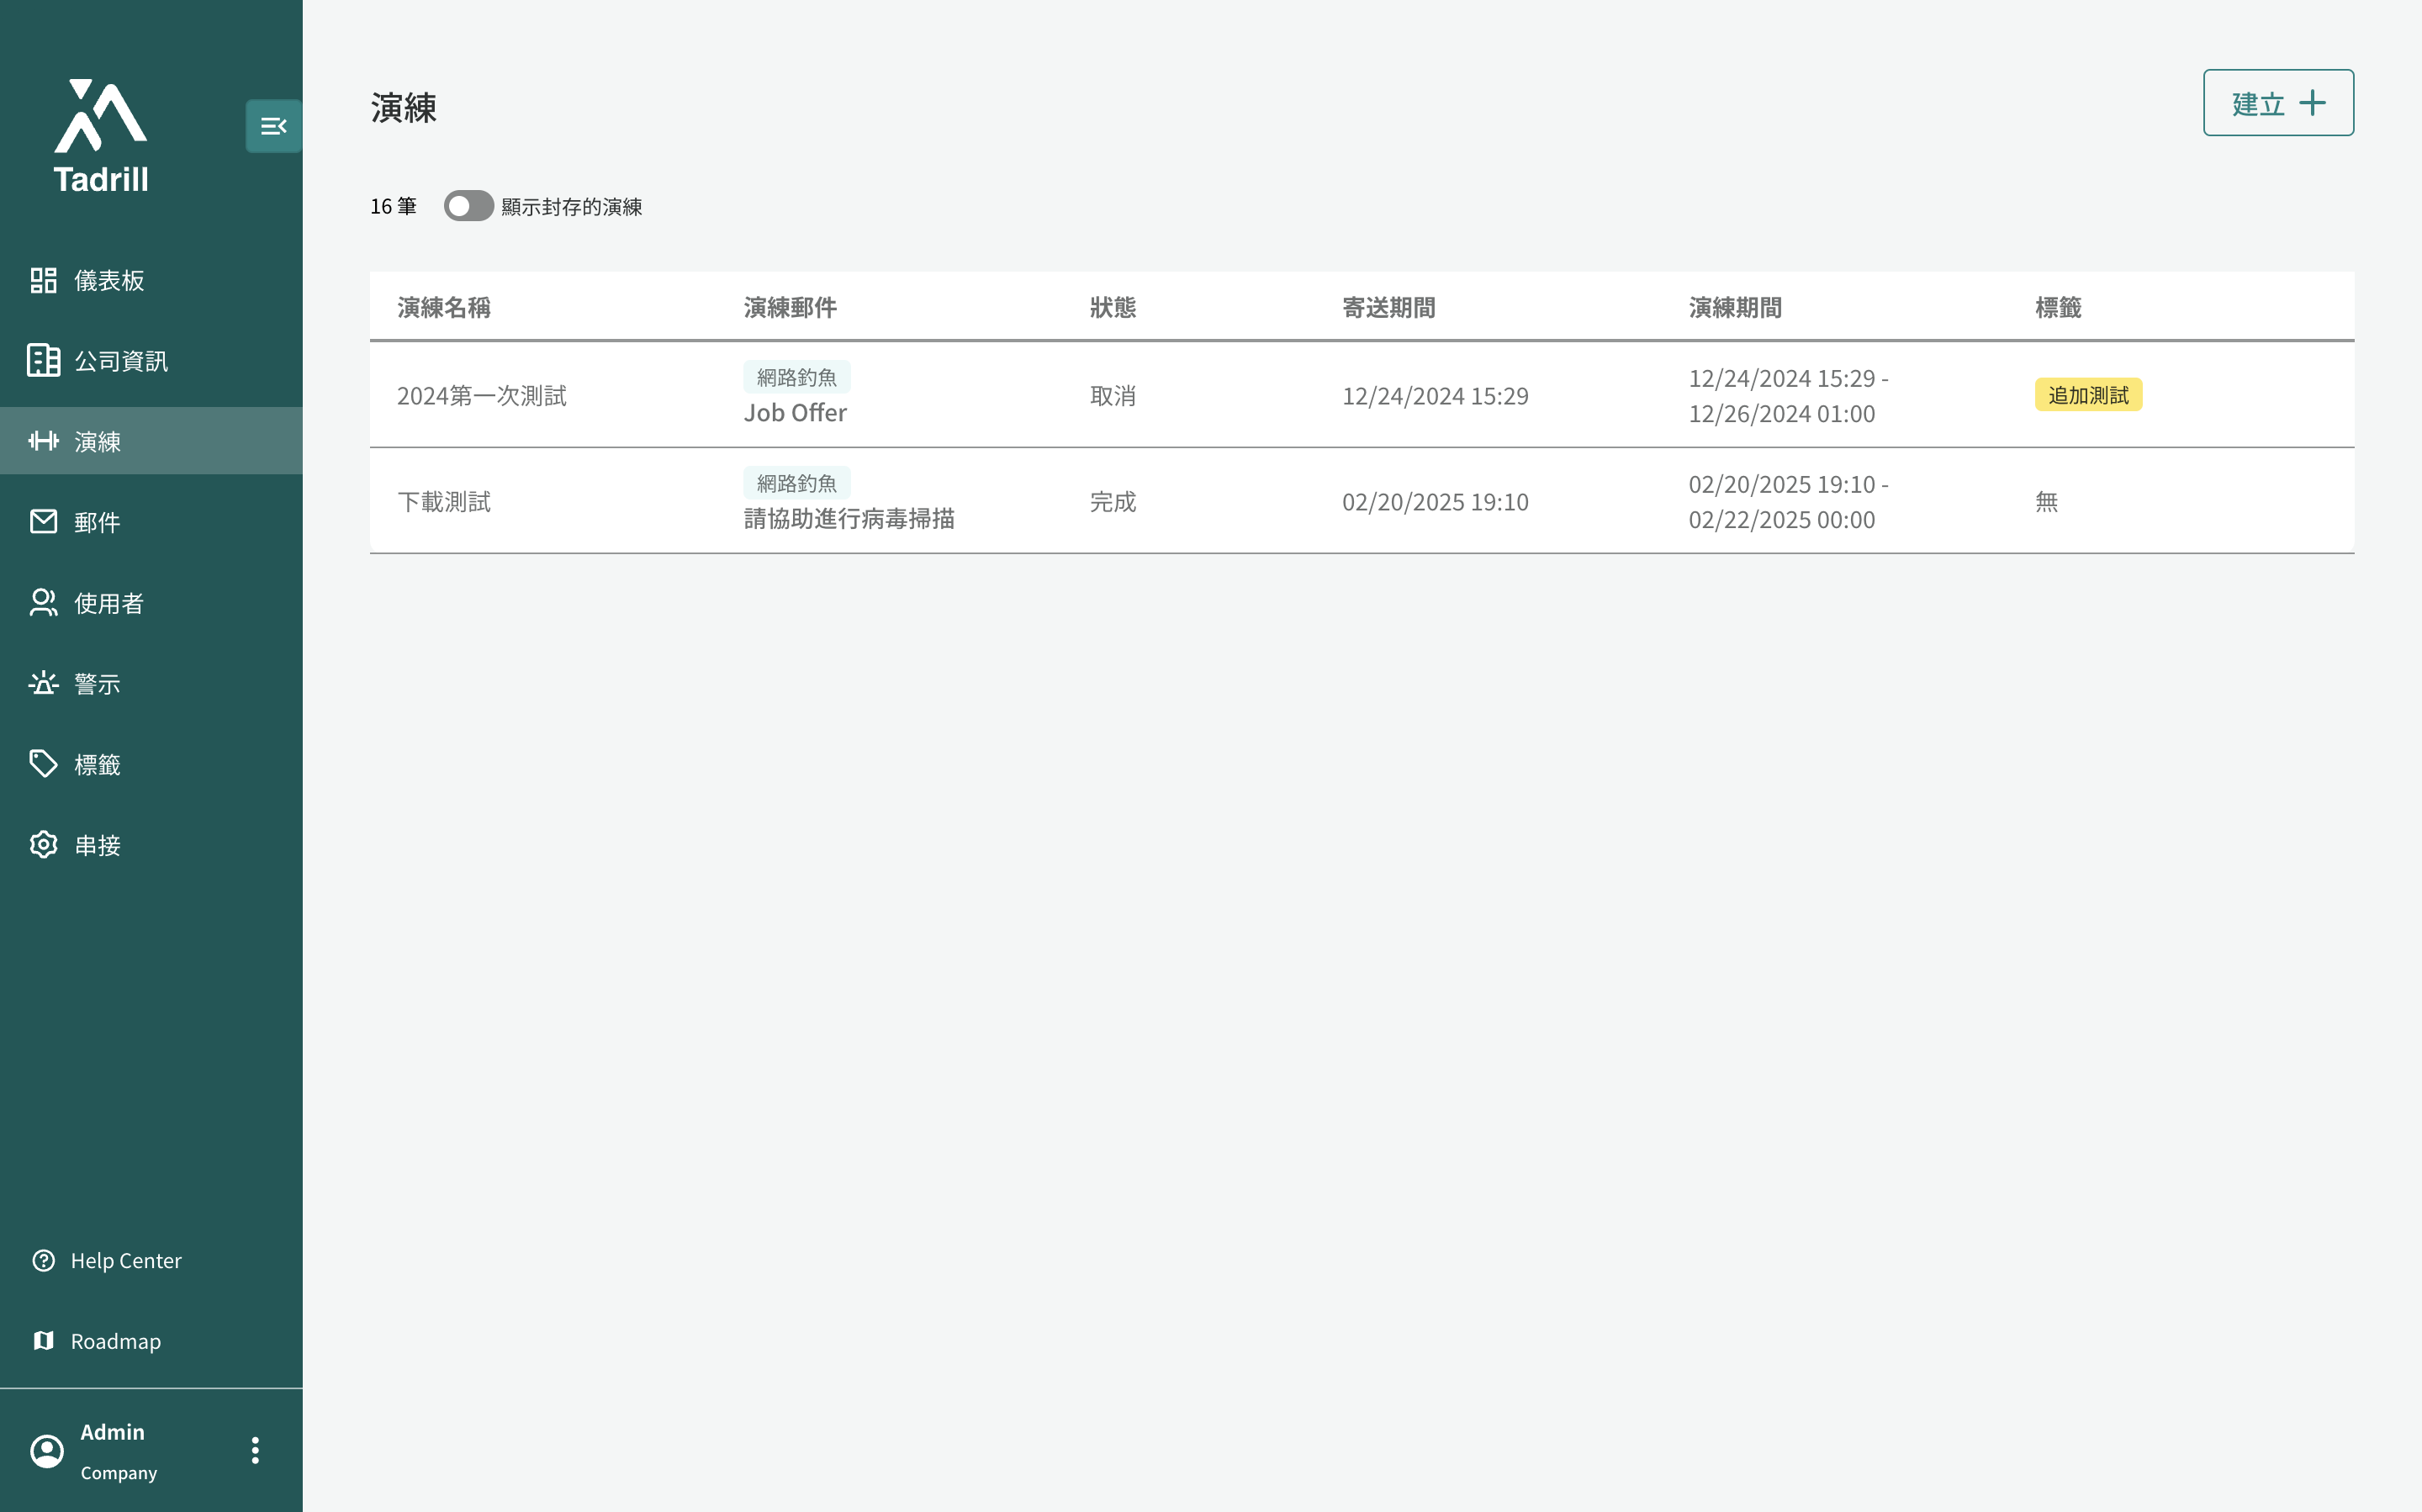Select 演練 in the sidebar

151,441
